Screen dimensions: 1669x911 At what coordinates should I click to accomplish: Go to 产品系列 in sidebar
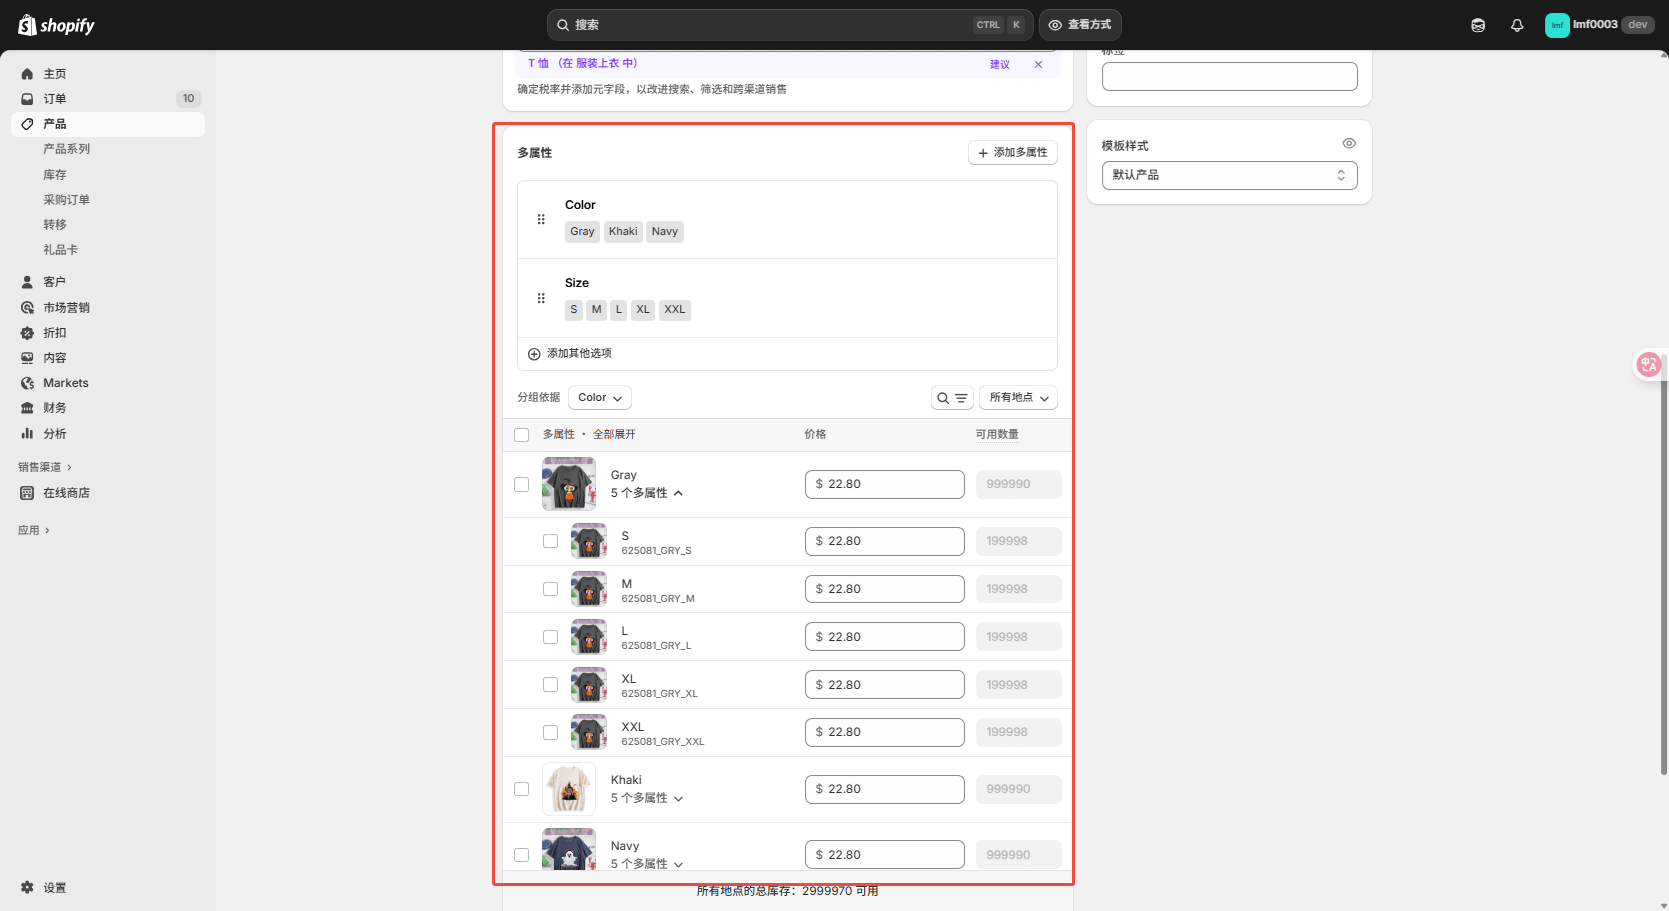66,149
